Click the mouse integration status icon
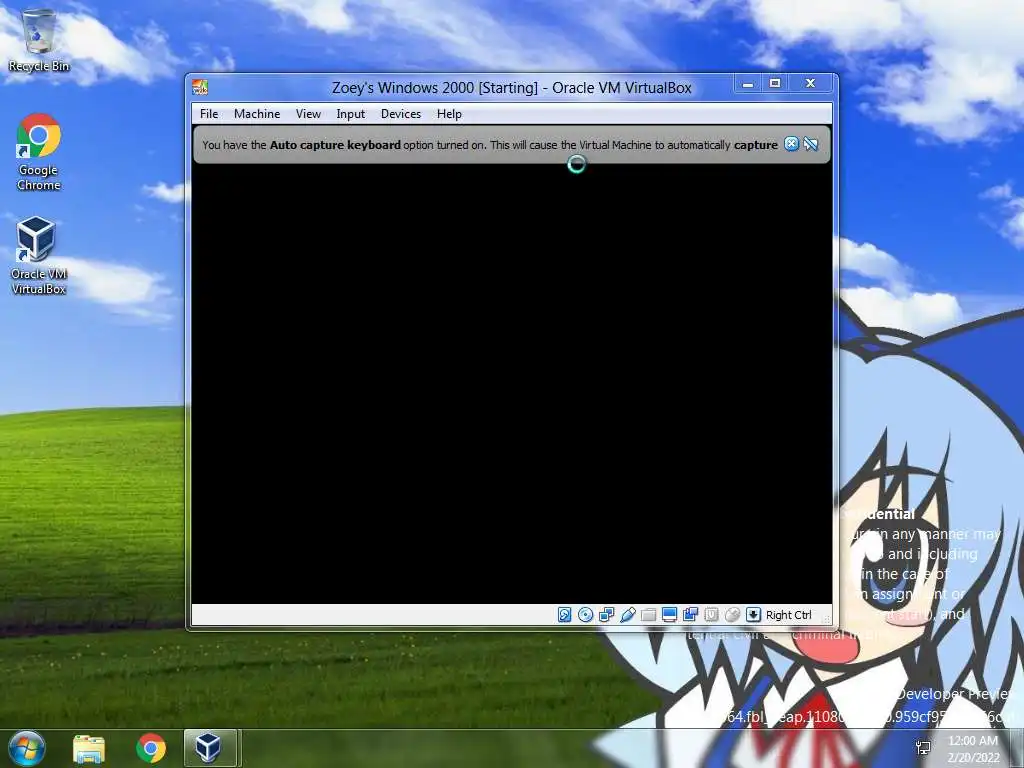 732,615
